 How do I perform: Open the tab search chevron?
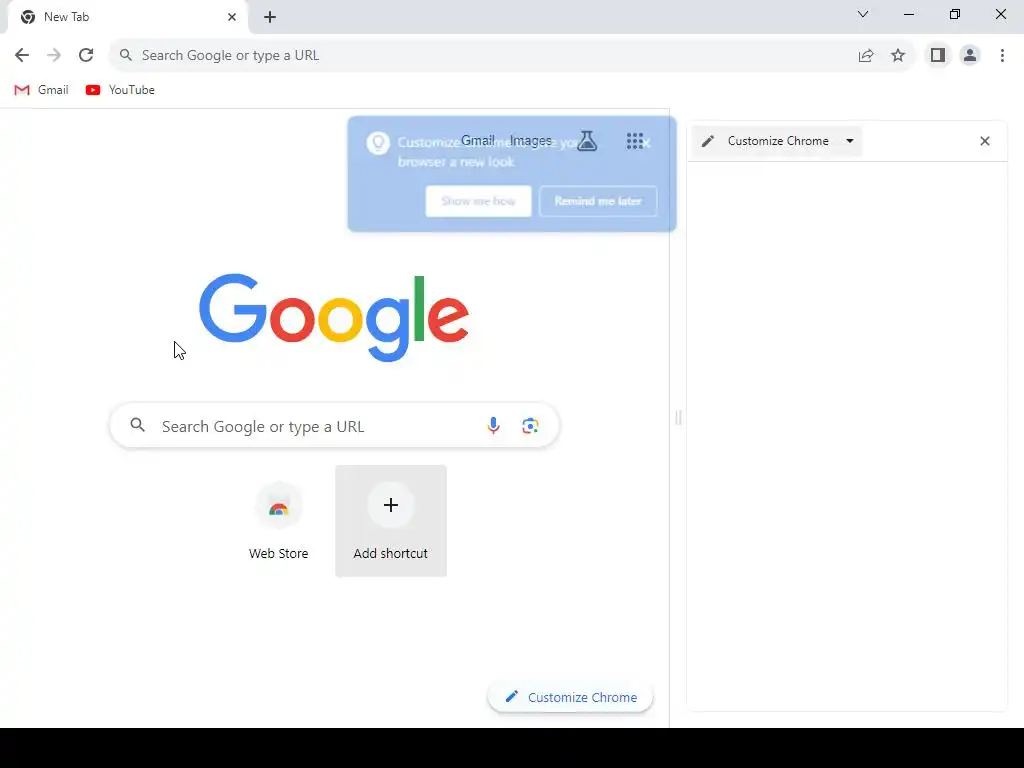[863, 14]
